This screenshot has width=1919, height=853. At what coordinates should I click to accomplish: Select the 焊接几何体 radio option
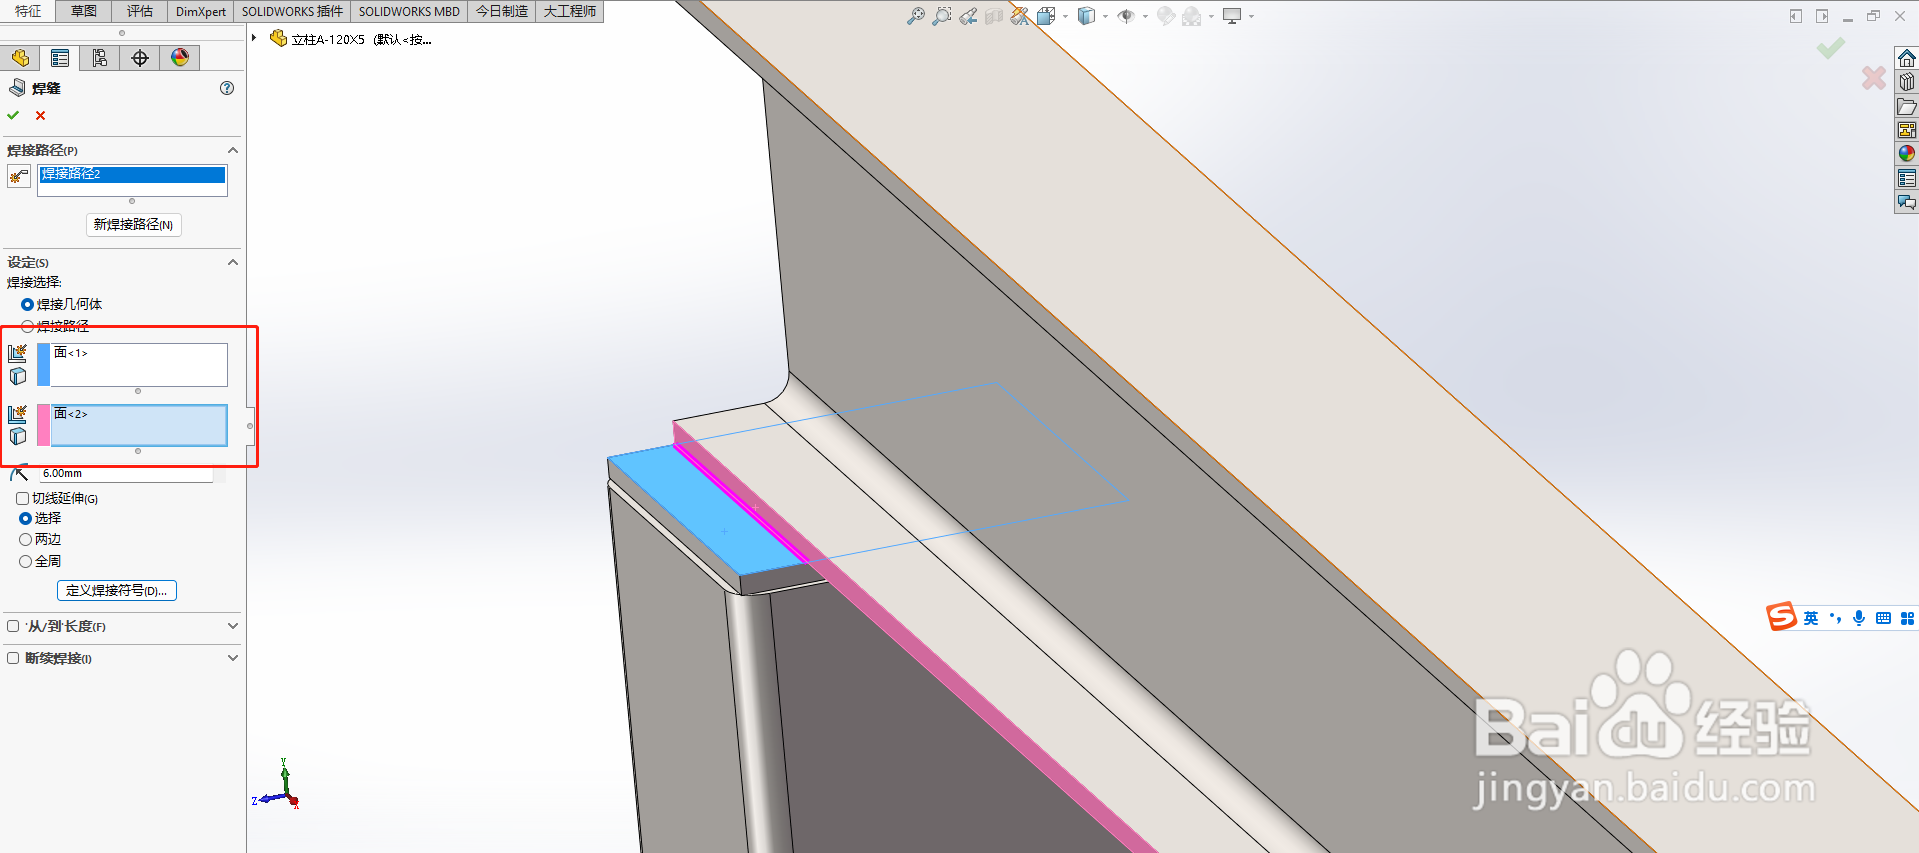[x=27, y=304]
